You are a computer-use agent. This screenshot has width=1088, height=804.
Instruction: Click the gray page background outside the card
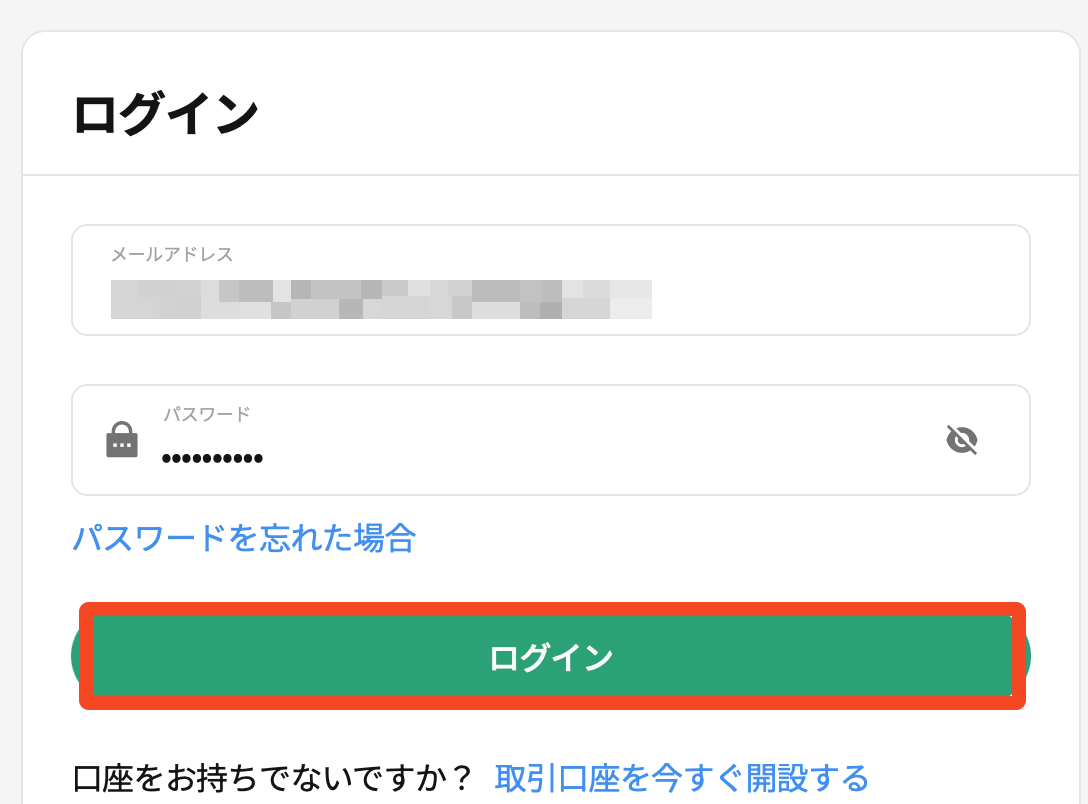click(10, 400)
